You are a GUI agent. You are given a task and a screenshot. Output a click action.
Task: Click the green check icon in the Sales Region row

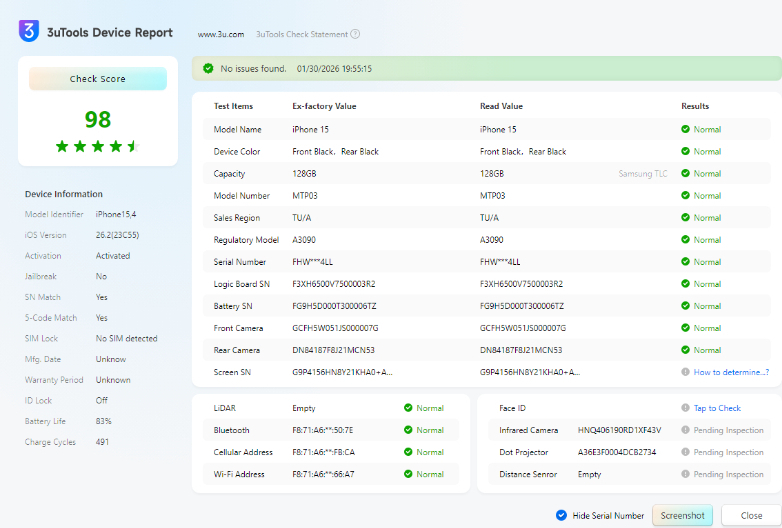click(x=685, y=217)
